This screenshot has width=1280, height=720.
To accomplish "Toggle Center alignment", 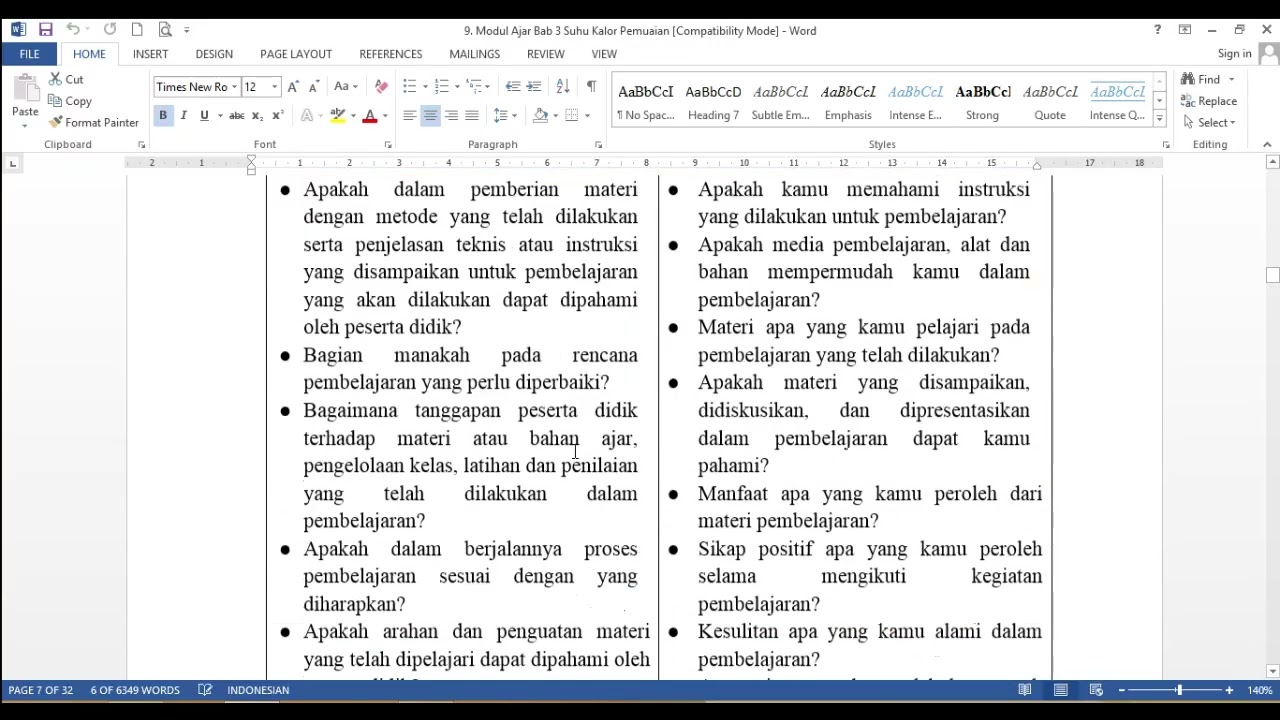I will [x=430, y=116].
